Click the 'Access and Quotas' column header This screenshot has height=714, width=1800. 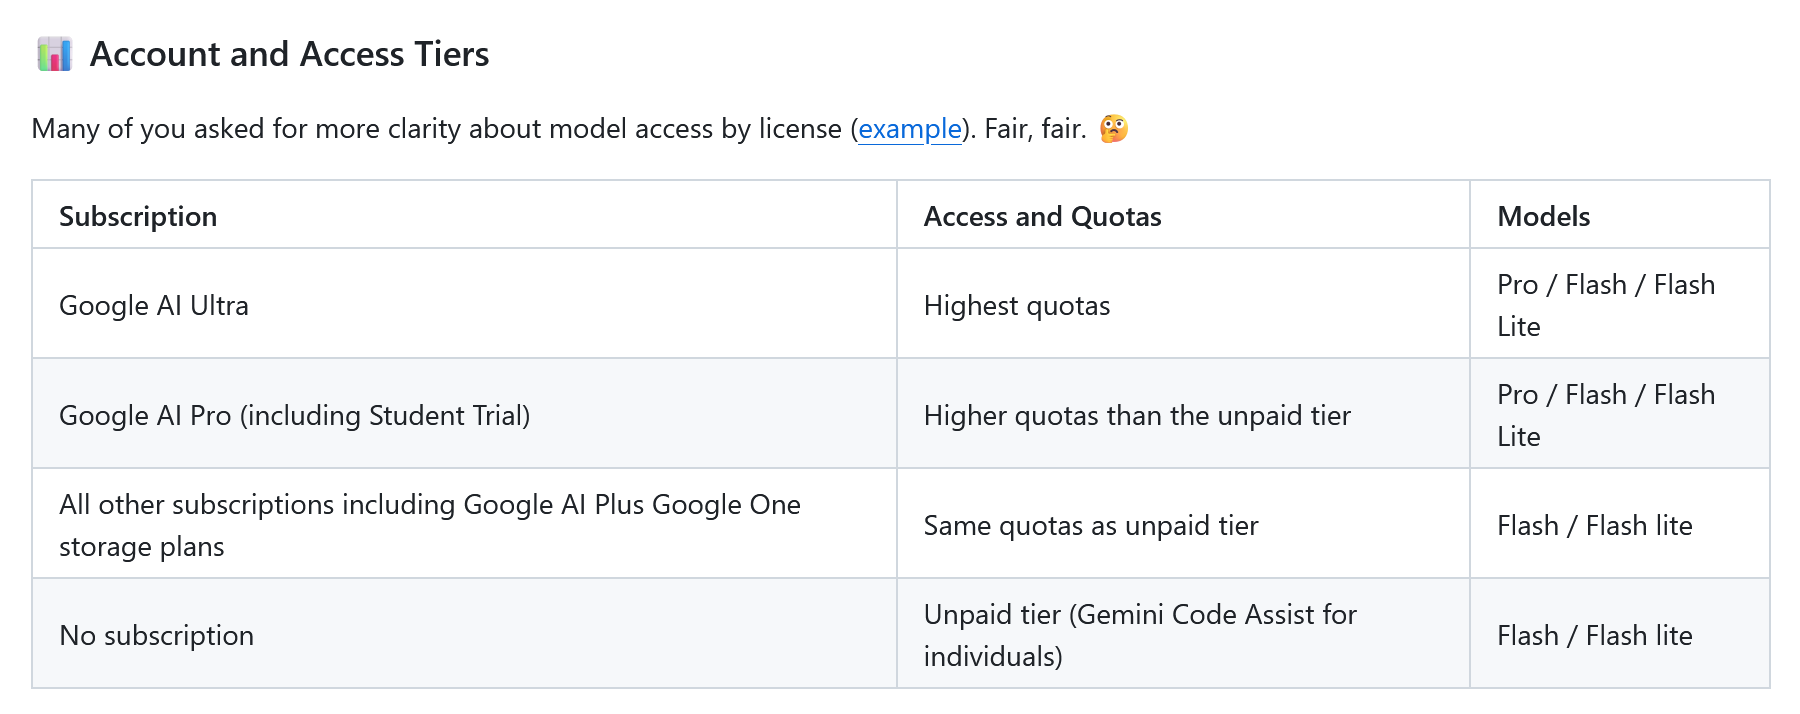tap(1042, 216)
